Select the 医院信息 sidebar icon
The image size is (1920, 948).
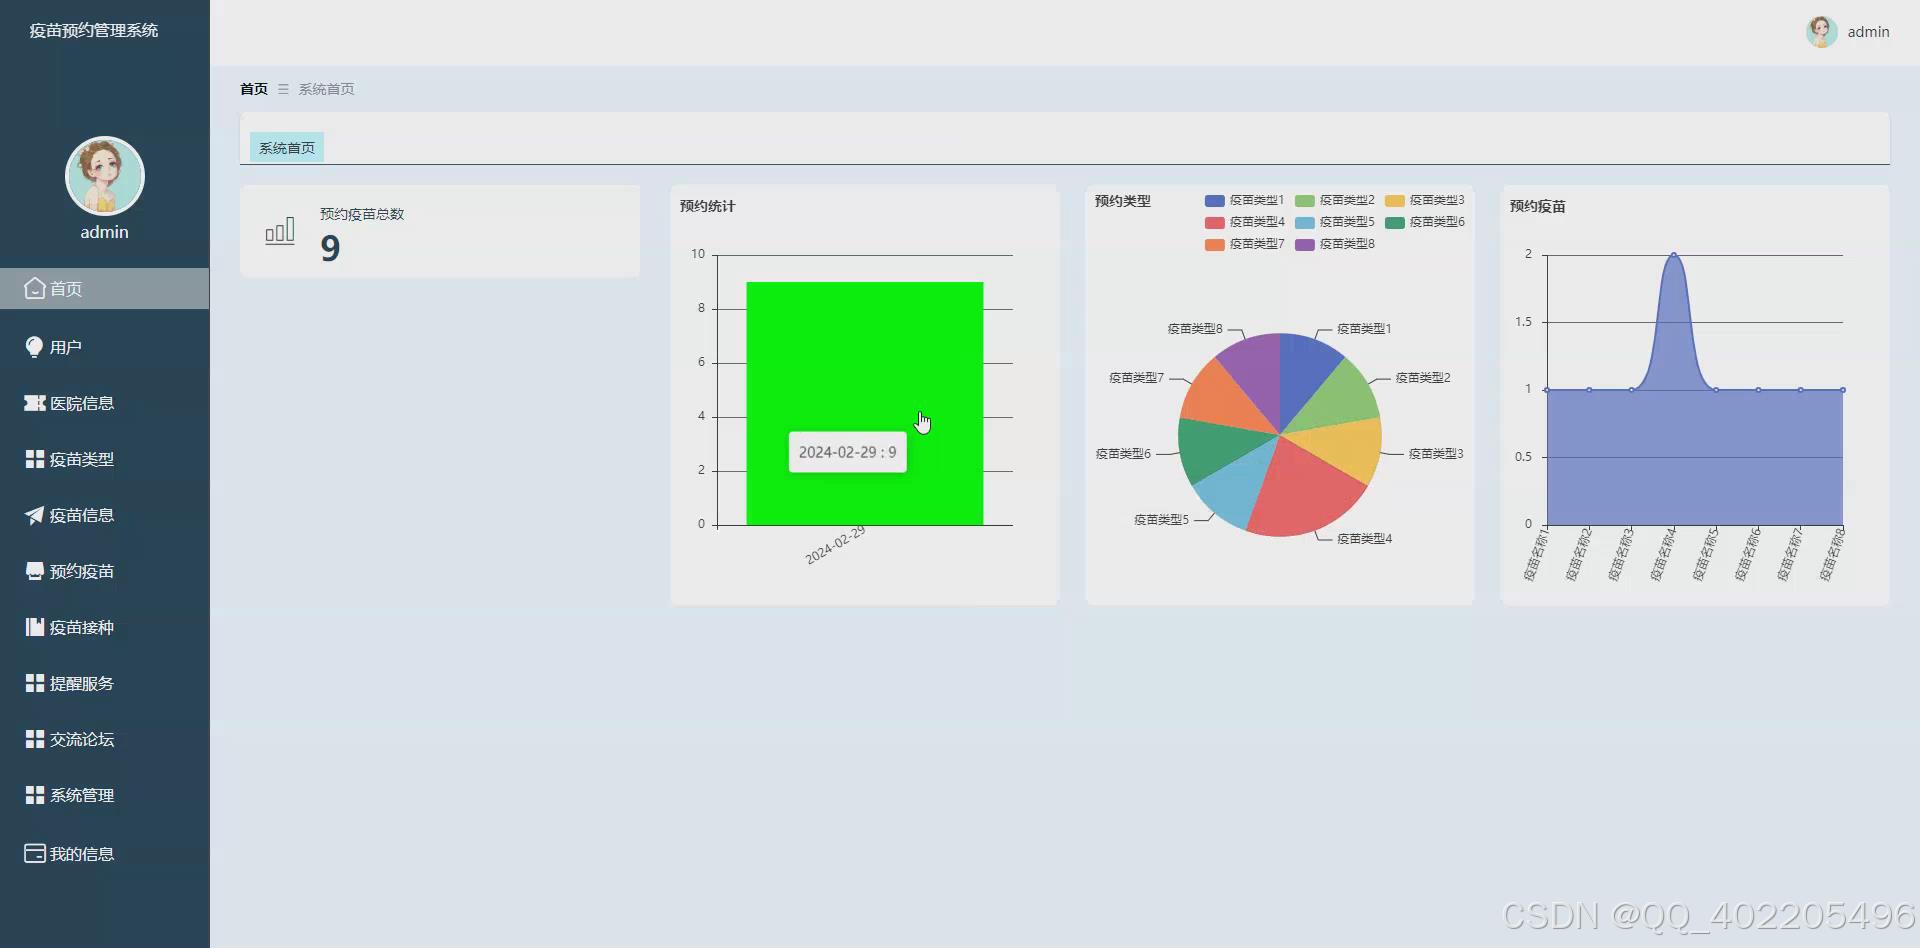(x=33, y=403)
